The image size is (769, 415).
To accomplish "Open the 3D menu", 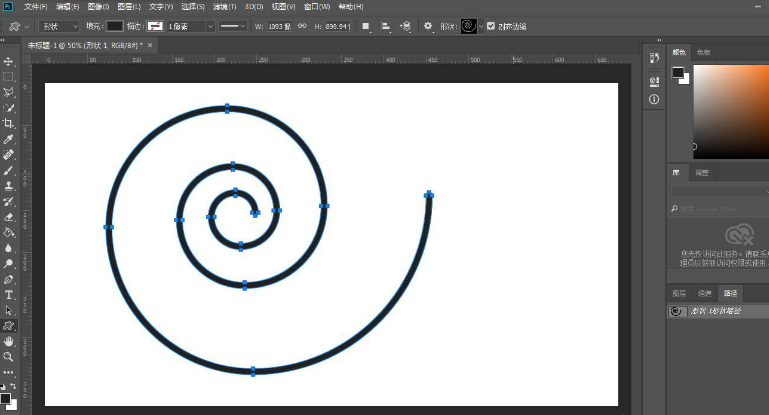I will (x=254, y=7).
